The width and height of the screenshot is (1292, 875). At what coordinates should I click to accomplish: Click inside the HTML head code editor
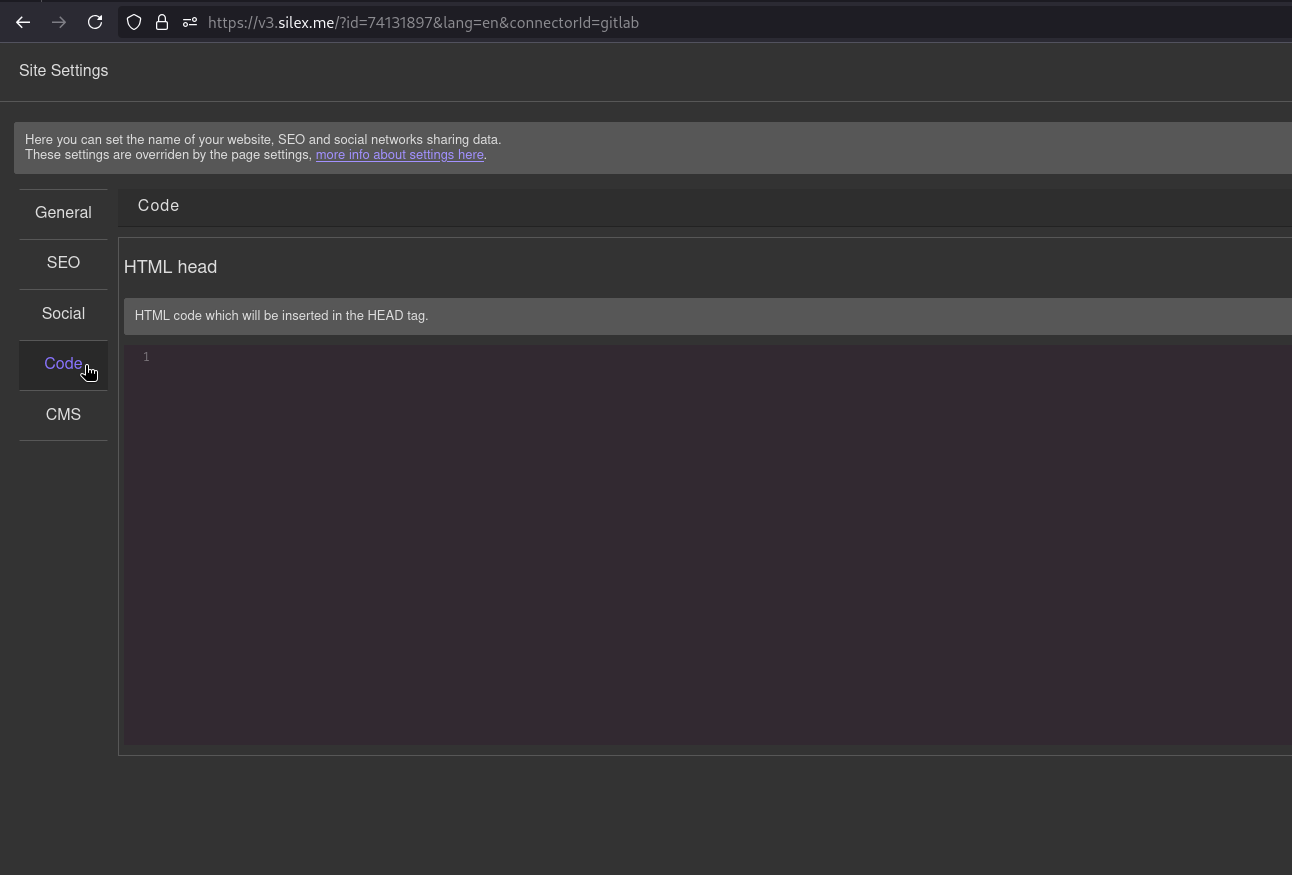tap(600, 500)
